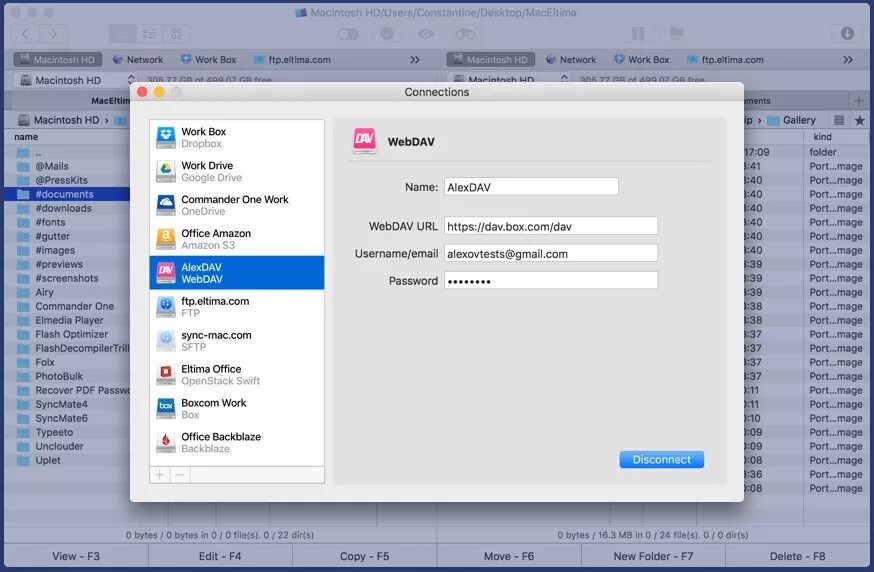Select the #documents folder
Viewport: 874px width, 572px height.
(67, 194)
